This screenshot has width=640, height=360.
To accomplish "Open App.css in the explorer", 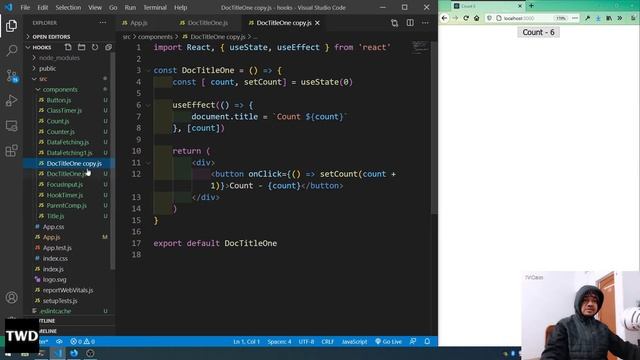I will coord(53,227).
